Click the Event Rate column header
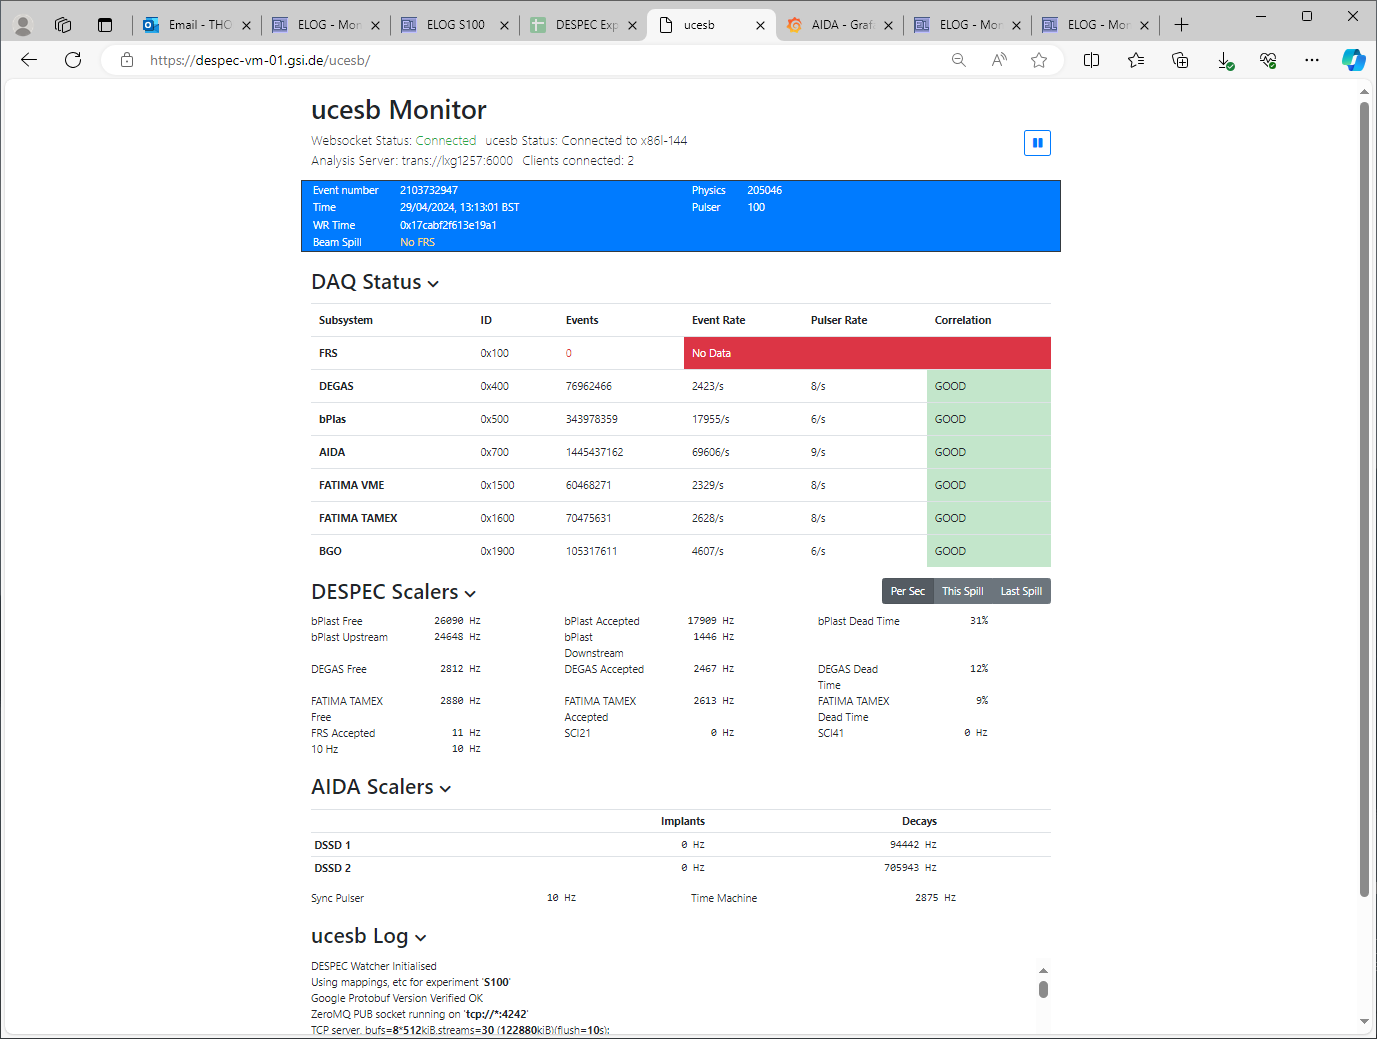Viewport: 1377px width, 1039px height. pyautogui.click(x=718, y=320)
